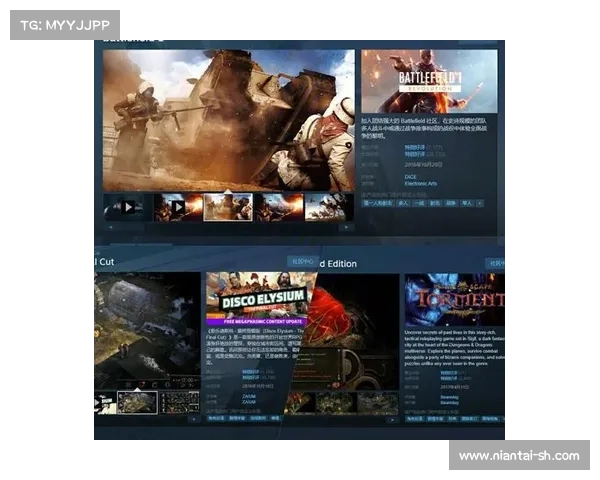Open the recent reviews 特别好评 link for Battlefield 1
Image resolution: width=600 pixels, height=480 pixels.
[x=415, y=147]
